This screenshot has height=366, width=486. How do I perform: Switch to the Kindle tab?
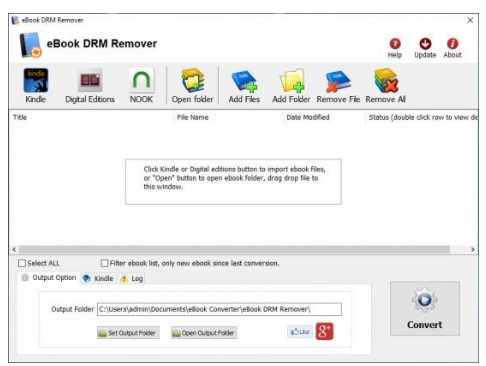(x=98, y=278)
